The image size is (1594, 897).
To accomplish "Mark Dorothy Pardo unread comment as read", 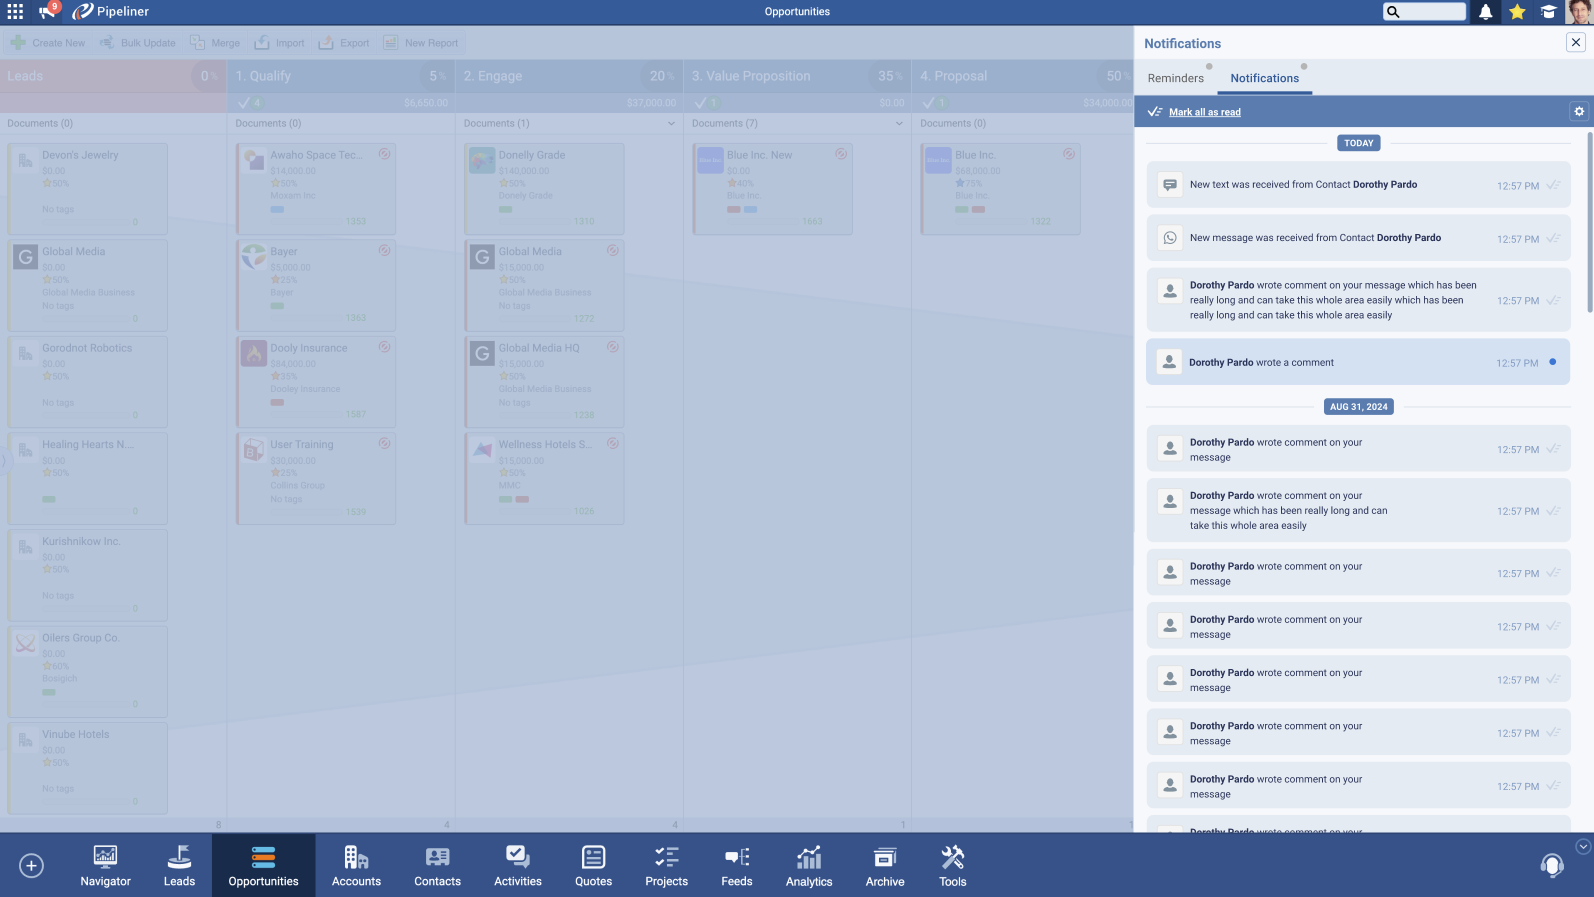I will (x=1552, y=362).
